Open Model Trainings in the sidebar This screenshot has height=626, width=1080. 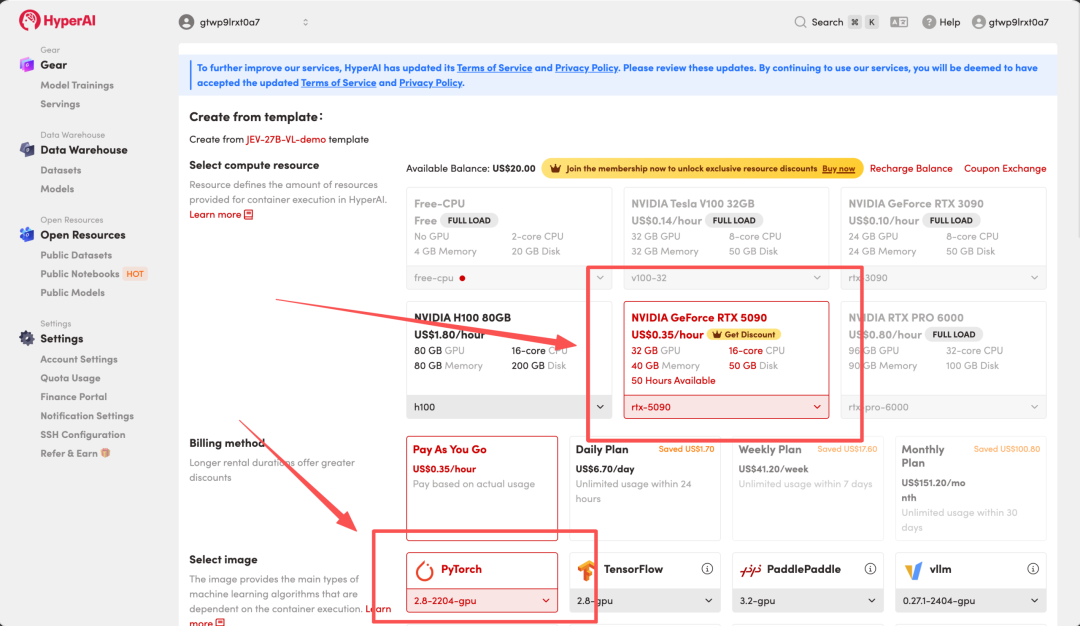pyautogui.click(x=77, y=85)
